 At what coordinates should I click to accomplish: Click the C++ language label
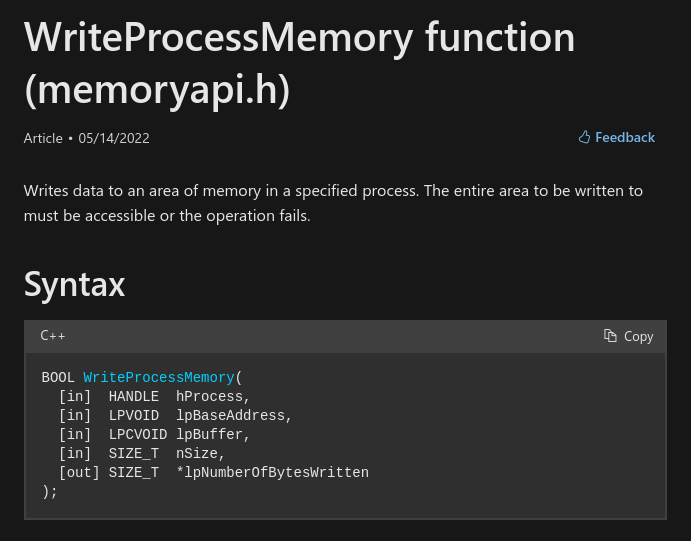53,336
